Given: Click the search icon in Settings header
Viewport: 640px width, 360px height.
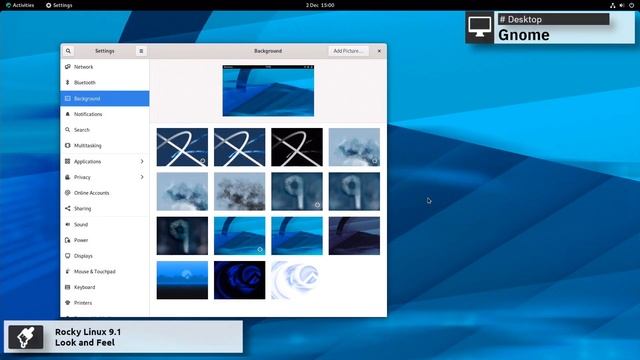Looking at the screenshot, I should 68,51.
